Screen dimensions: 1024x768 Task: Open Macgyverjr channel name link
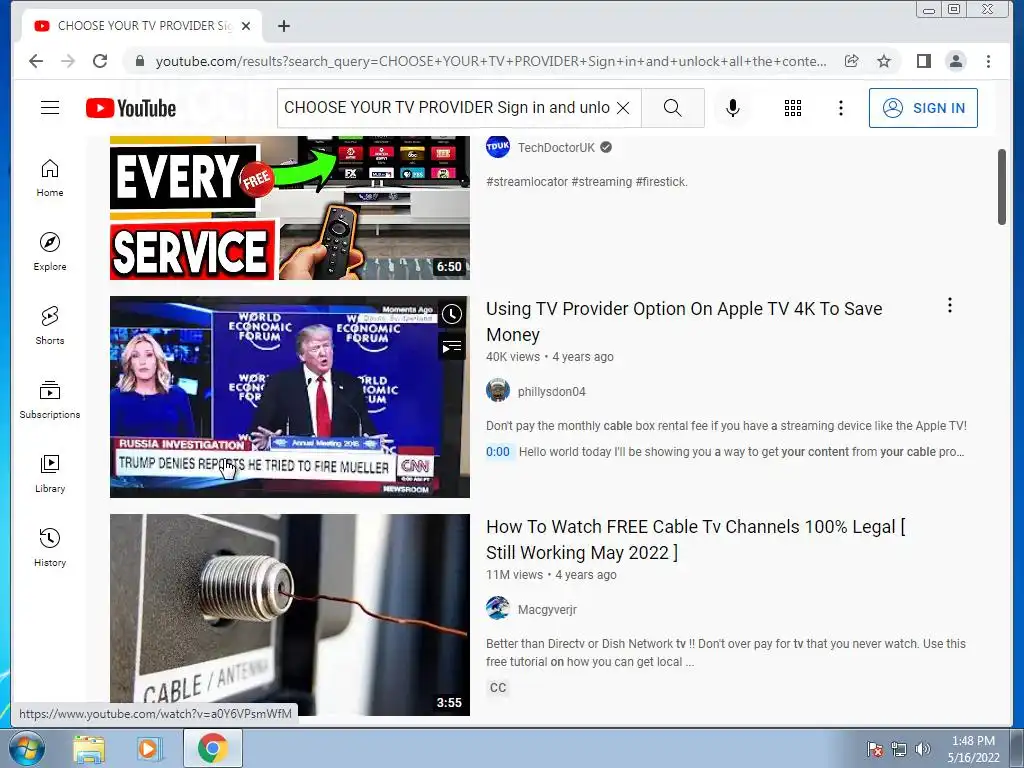point(547,609)
